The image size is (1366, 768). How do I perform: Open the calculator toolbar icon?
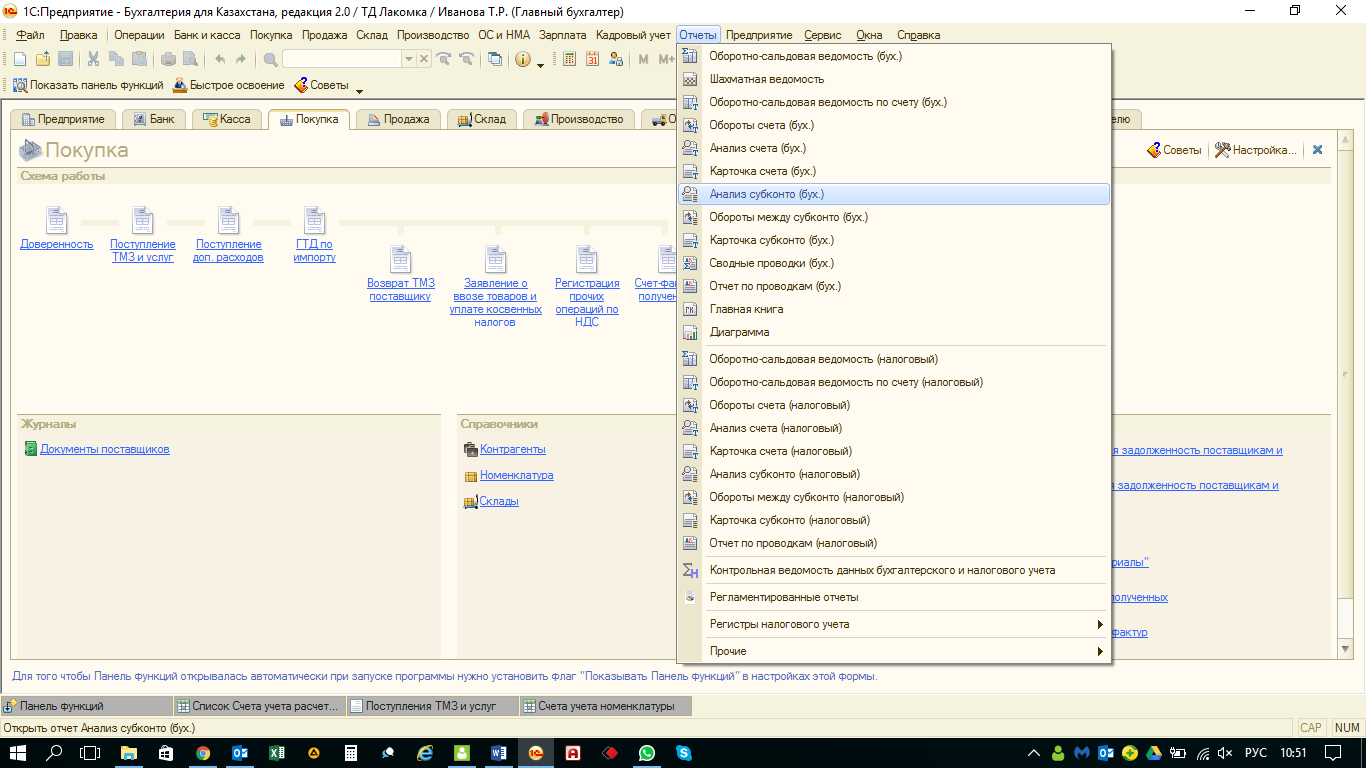pyautogui.click(x=570, y=59)
